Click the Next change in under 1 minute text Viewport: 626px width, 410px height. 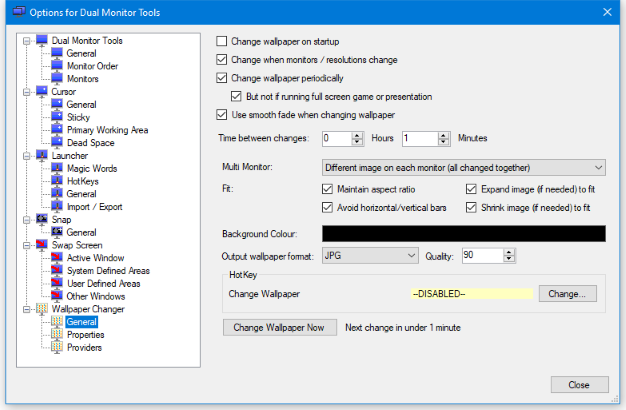403,327
